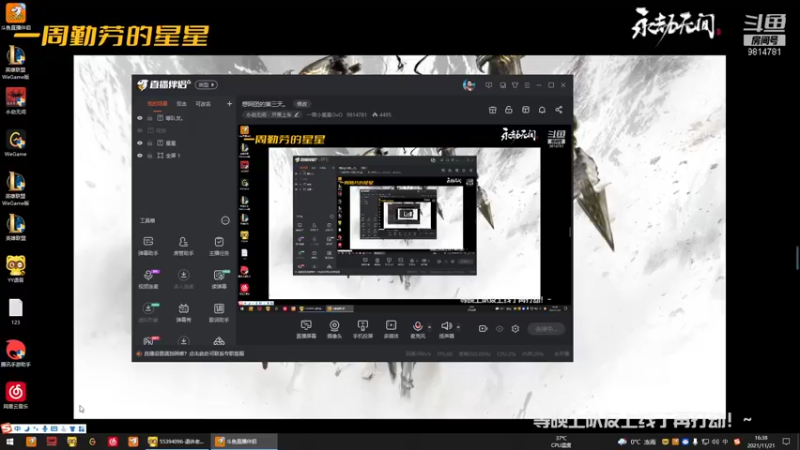Switch to the 可改名 scene tab
Screen dimensions: 800x450
click(203, 104)
